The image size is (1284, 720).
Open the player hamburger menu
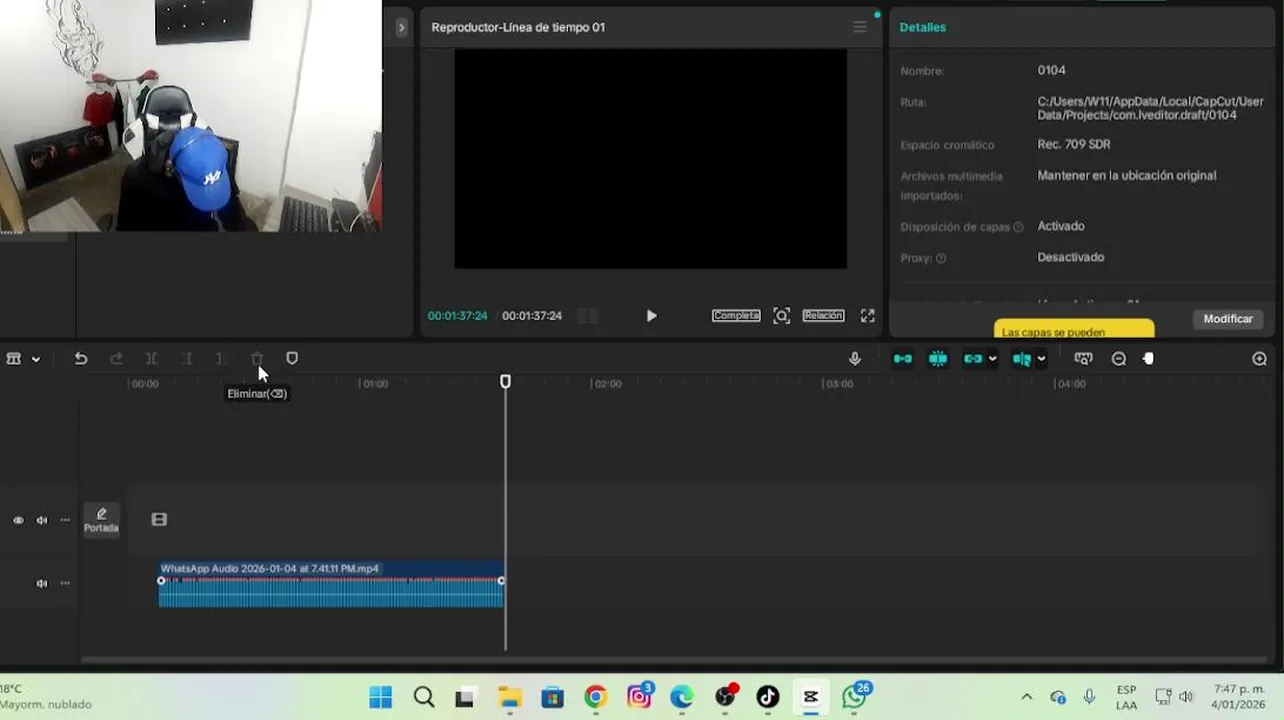860,27
